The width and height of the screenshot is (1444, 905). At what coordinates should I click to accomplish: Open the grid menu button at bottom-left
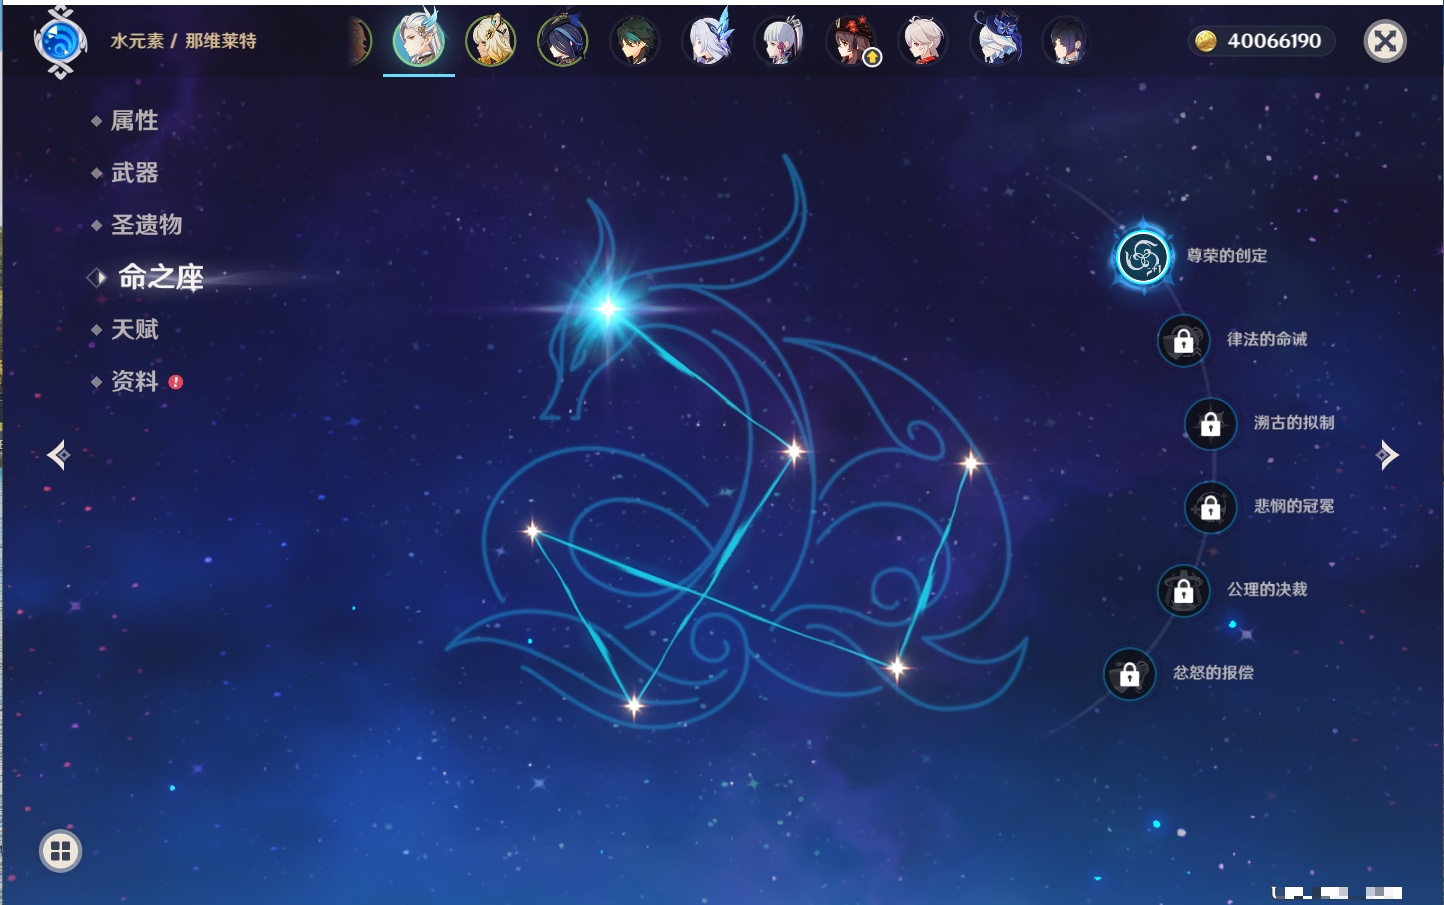60,851
